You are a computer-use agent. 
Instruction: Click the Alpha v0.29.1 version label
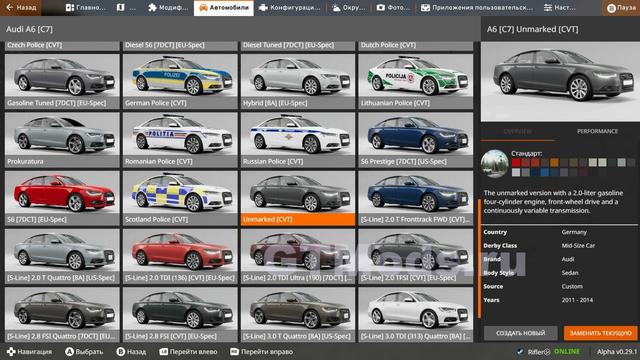pos(616,351)
